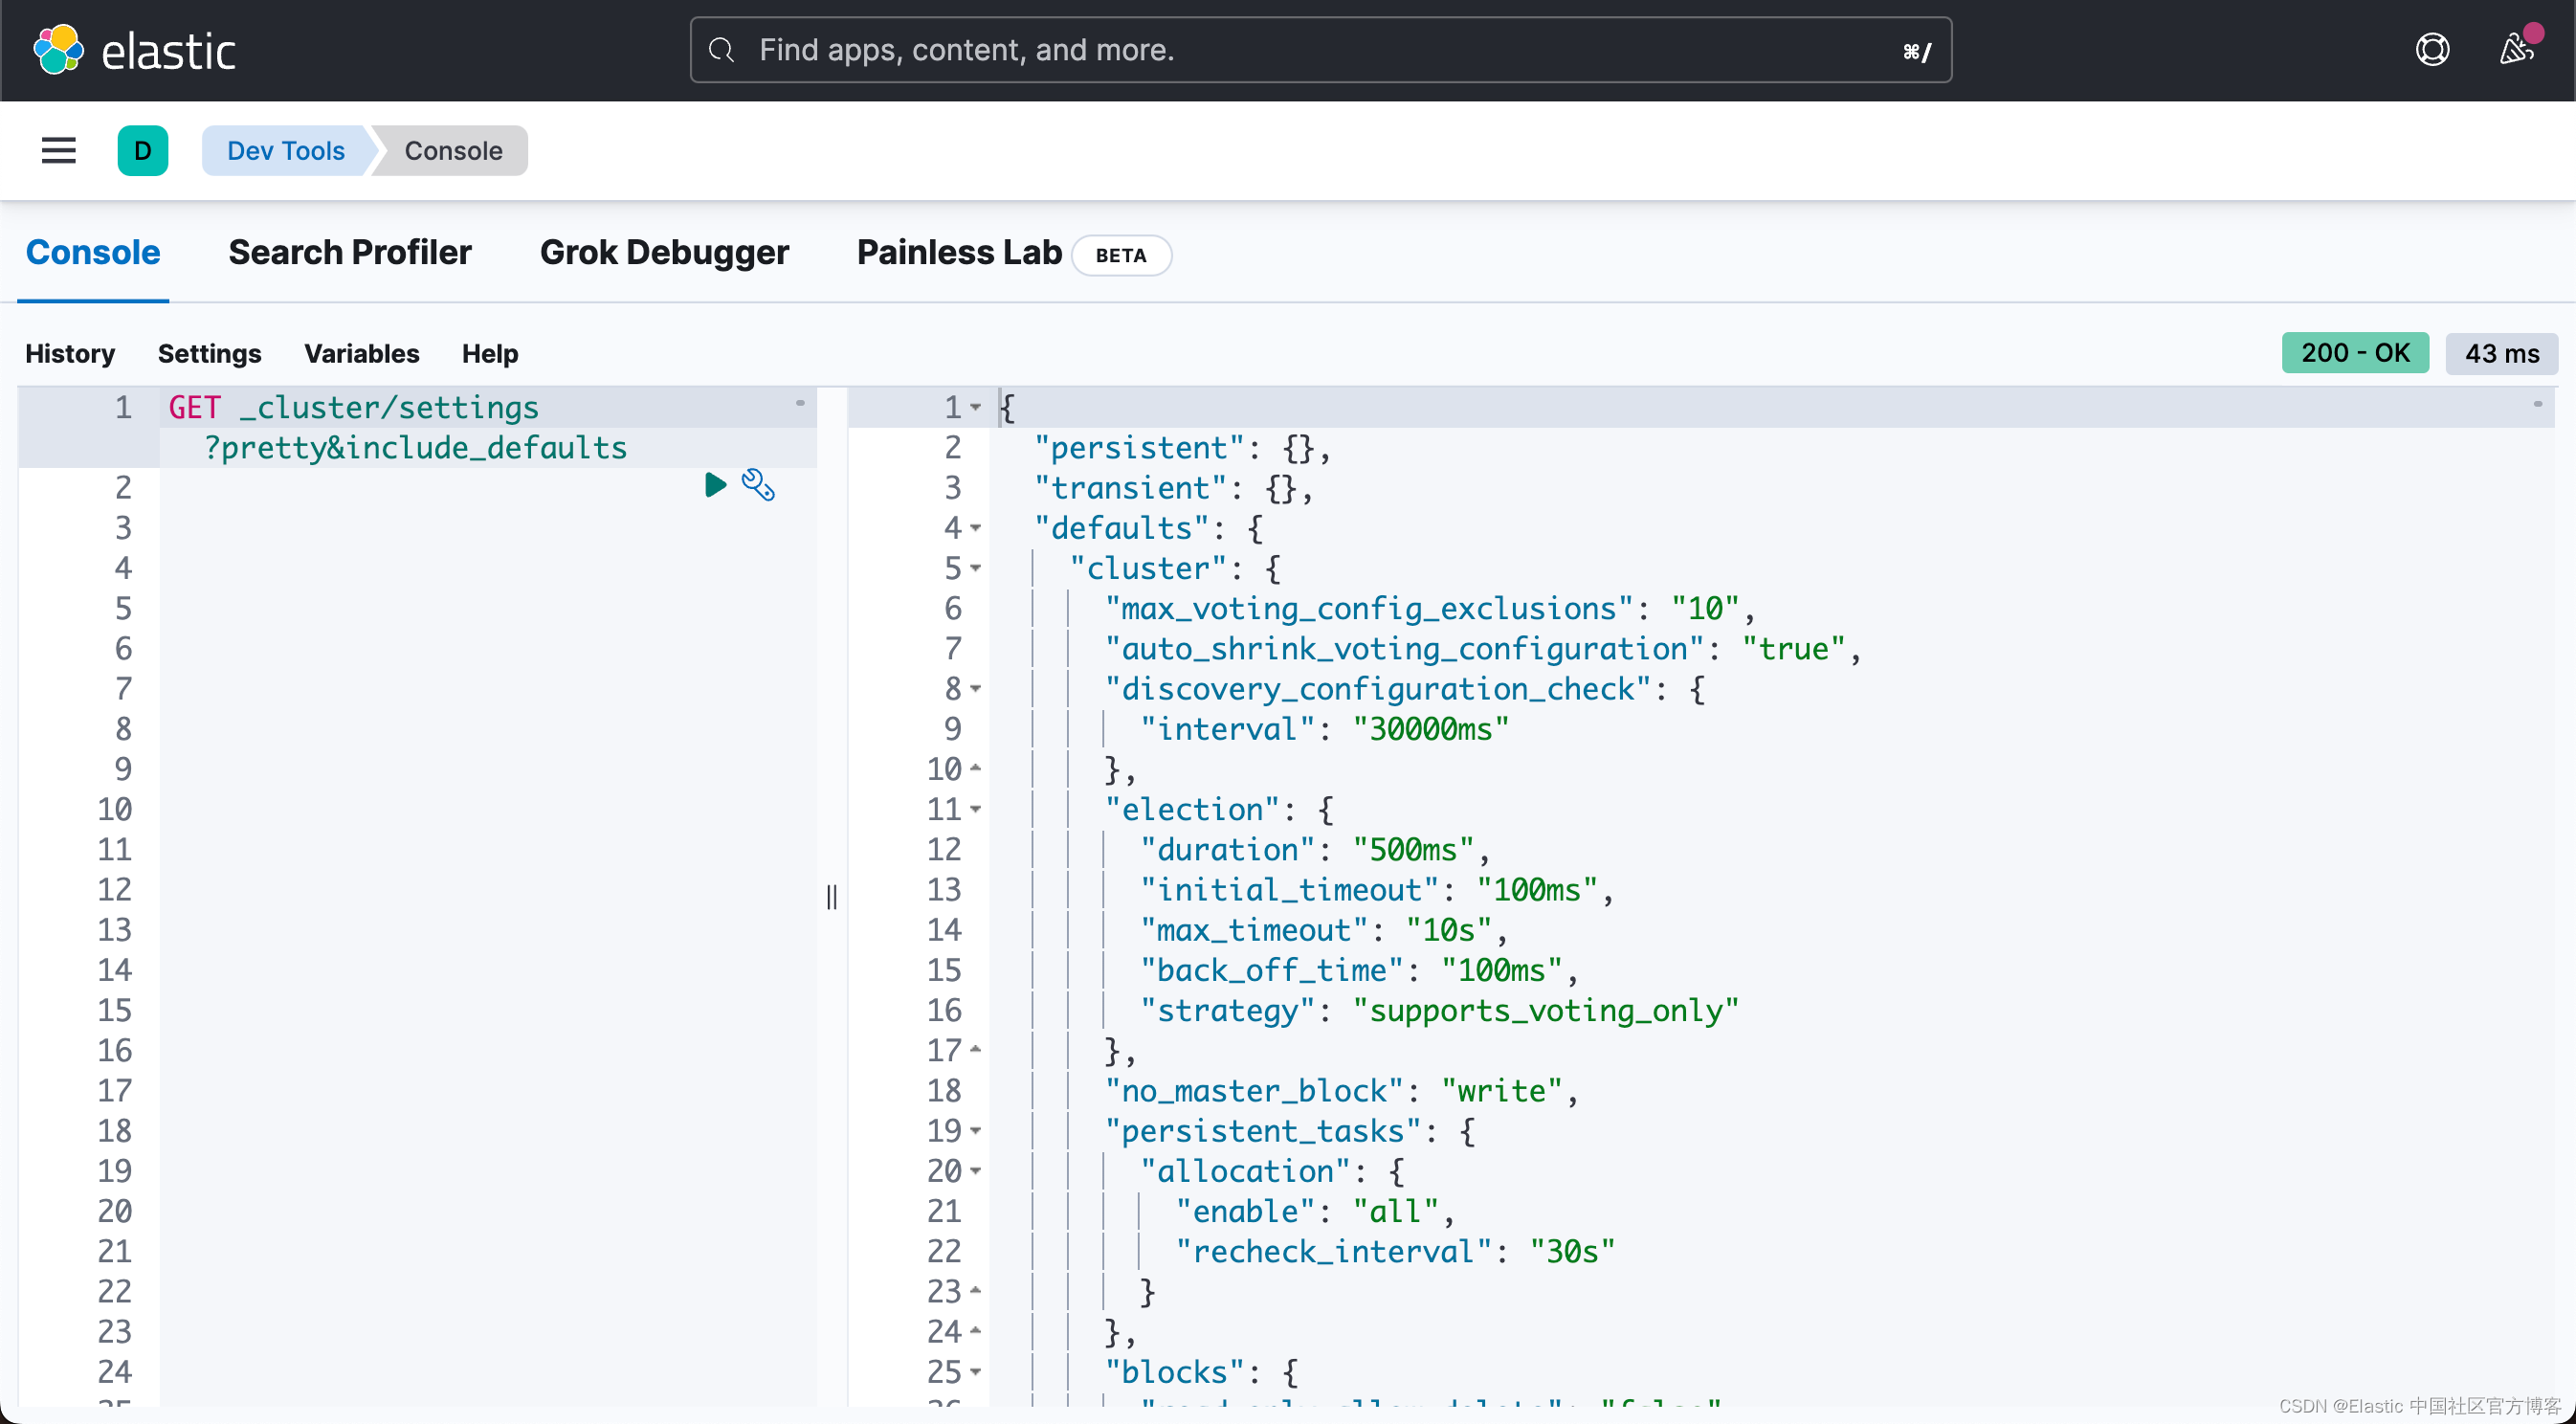Click "max_voting_config_exclusions" key

pyautogui.click(x=1369, y=609)
